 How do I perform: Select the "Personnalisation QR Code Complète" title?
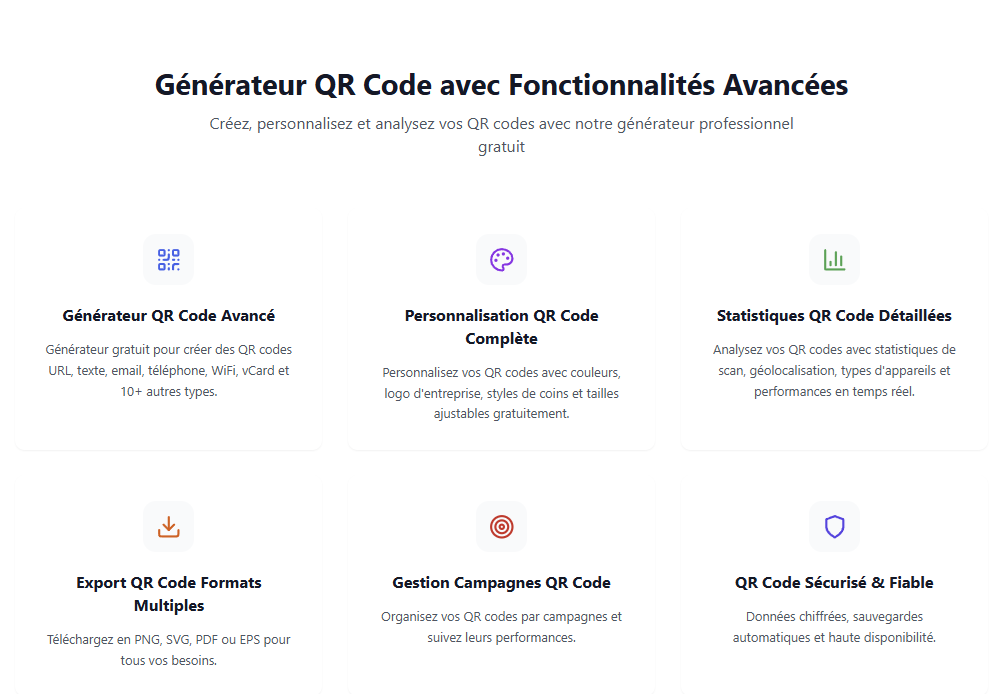click(x=501, y=327)
